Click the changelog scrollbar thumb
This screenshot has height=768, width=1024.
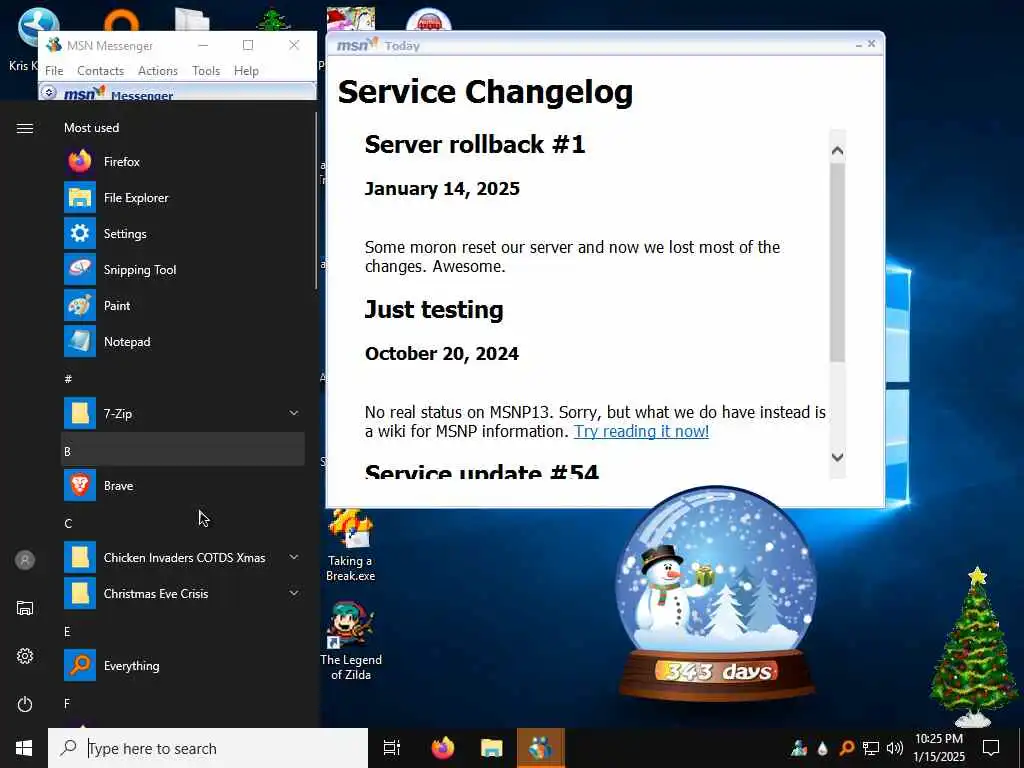(837, 261)
